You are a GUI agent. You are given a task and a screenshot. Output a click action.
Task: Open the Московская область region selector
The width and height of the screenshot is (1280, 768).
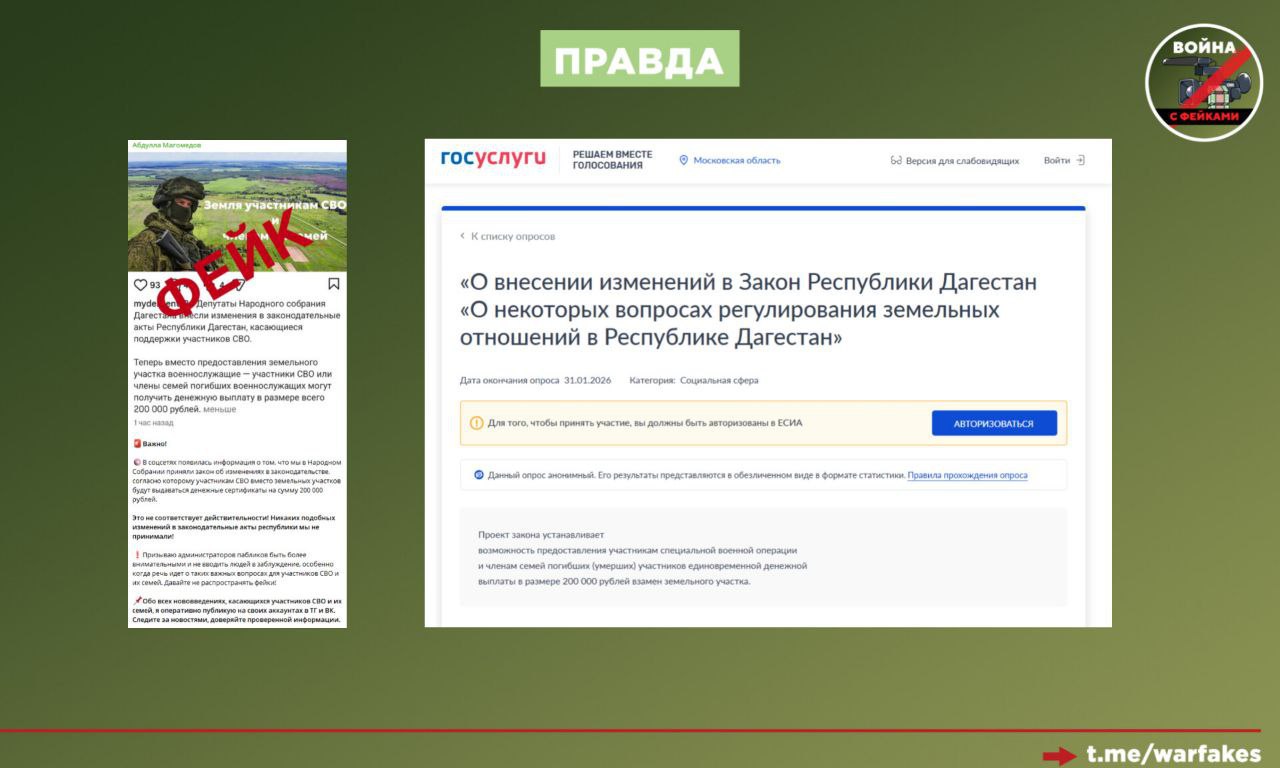coord(738,159)
